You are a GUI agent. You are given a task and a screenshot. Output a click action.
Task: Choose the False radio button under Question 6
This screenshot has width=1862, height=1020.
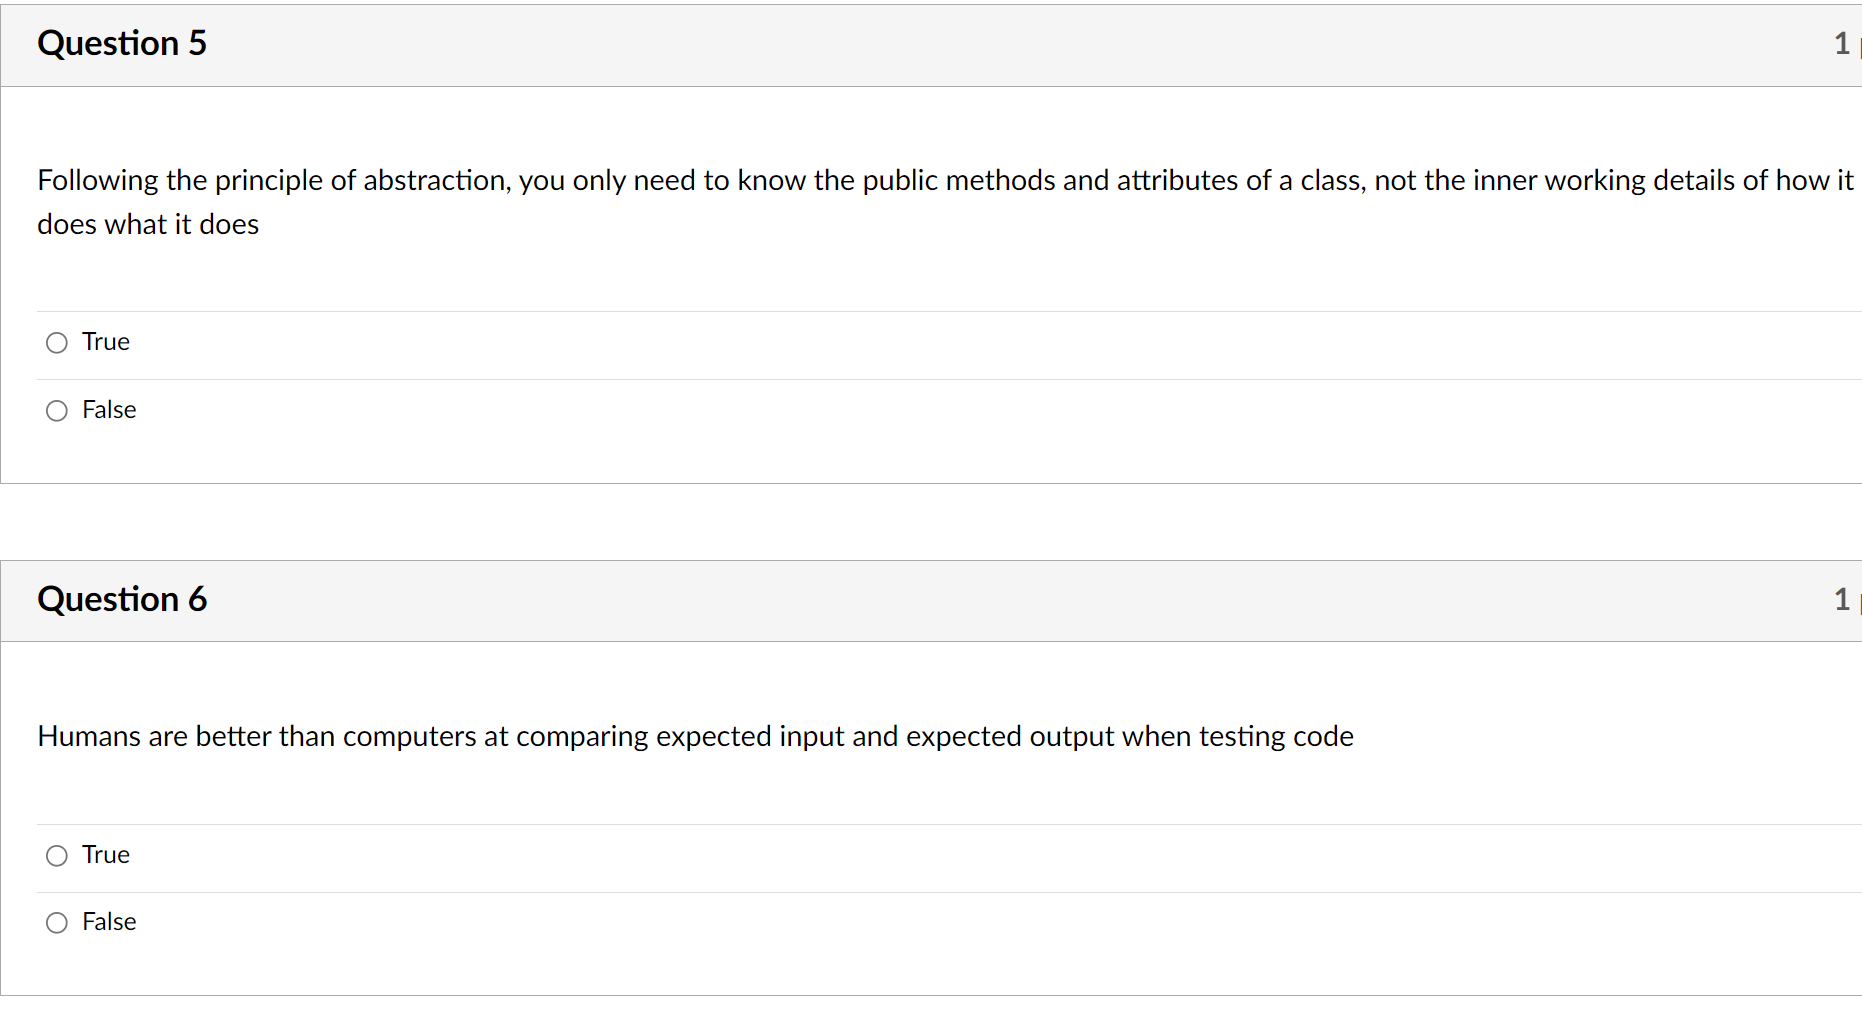57,923
